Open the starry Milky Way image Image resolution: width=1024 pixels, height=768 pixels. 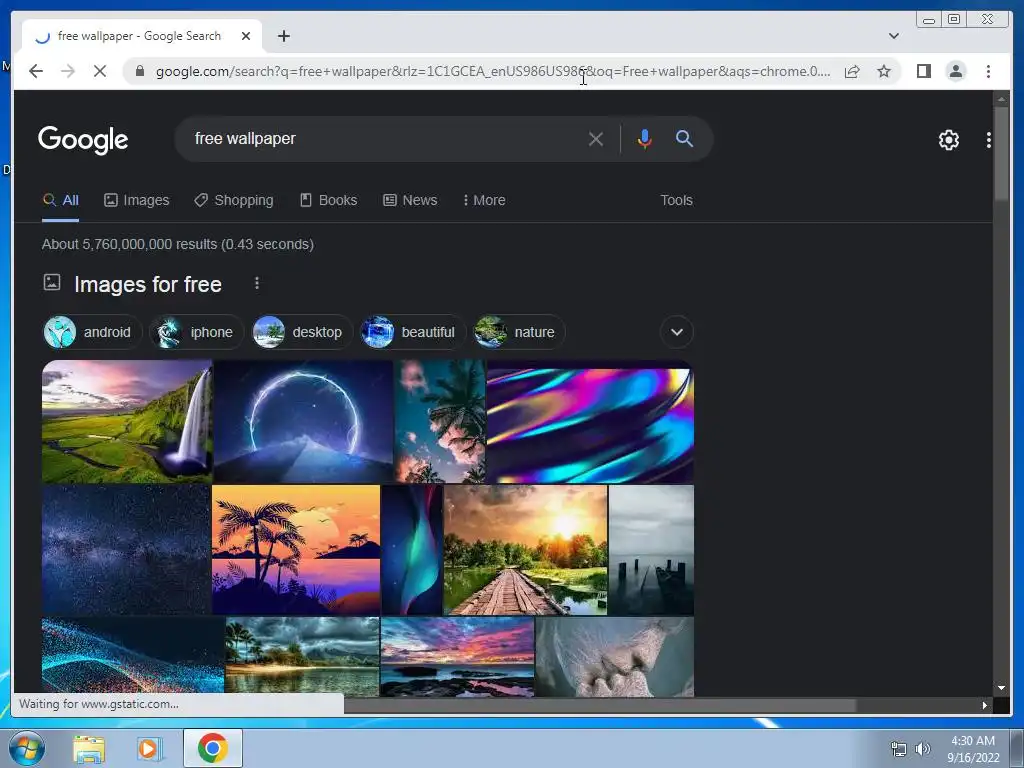pyautogui.click(x=126, y=550)
